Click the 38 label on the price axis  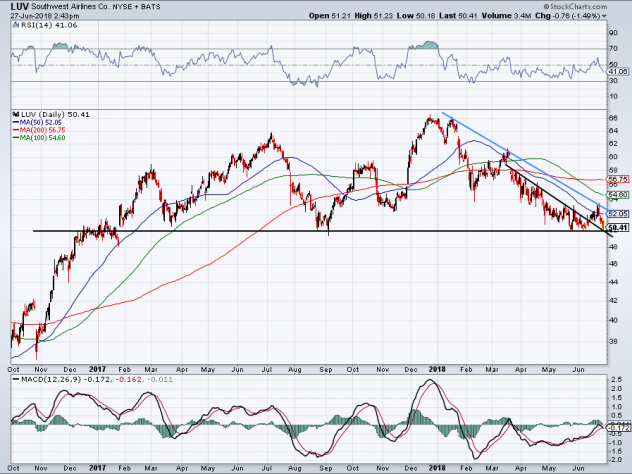613,341
